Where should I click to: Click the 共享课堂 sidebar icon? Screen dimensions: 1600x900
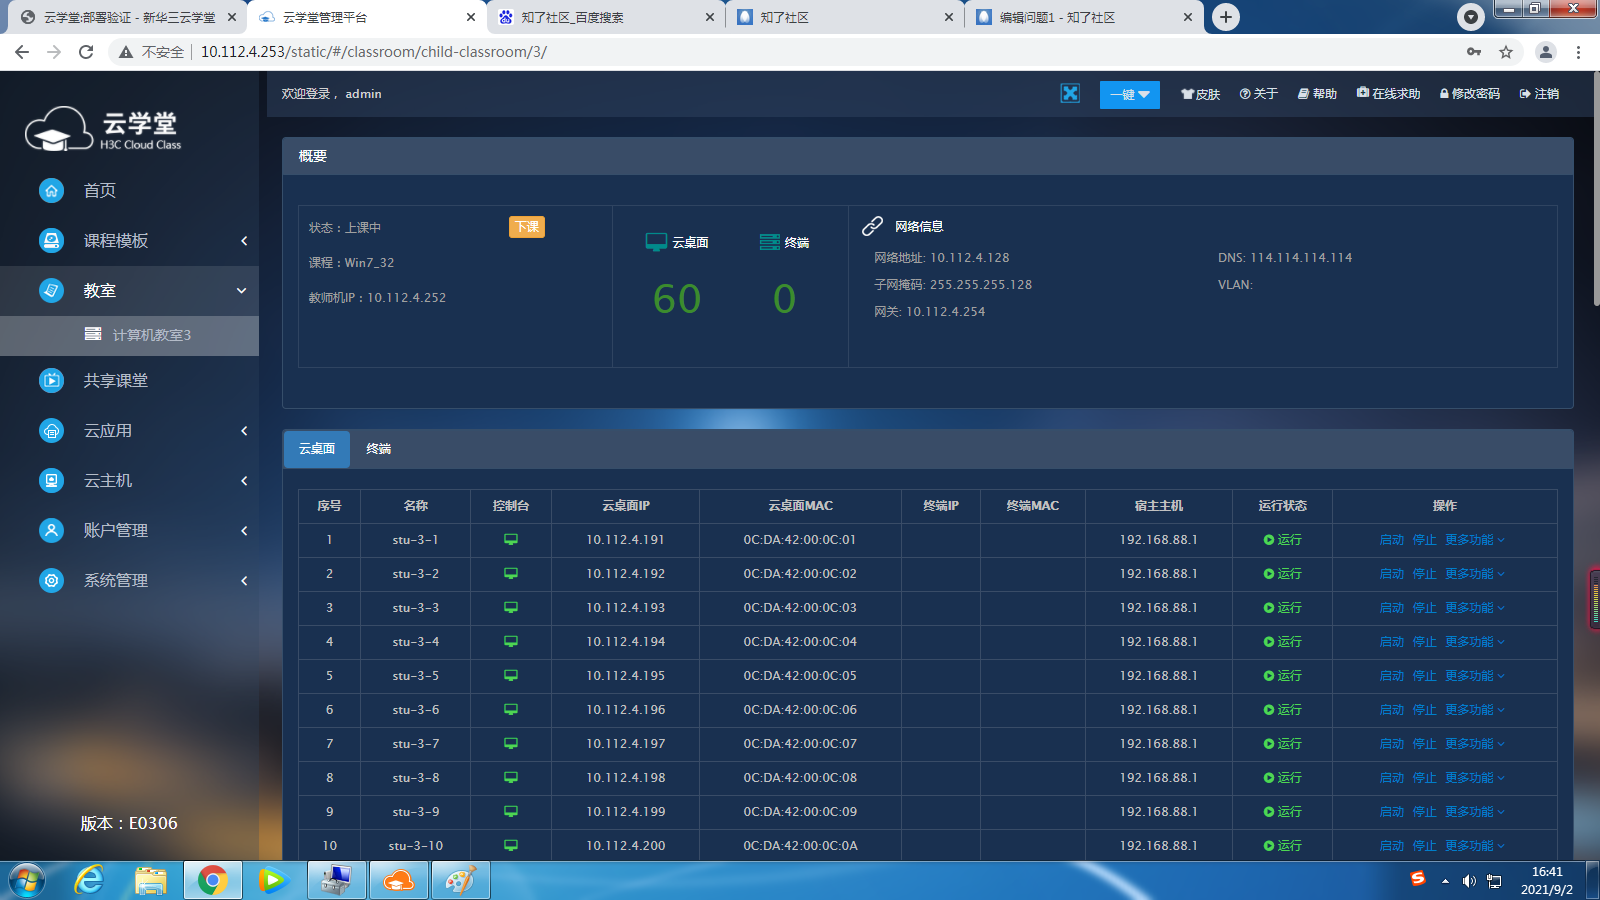pos(51,380)
